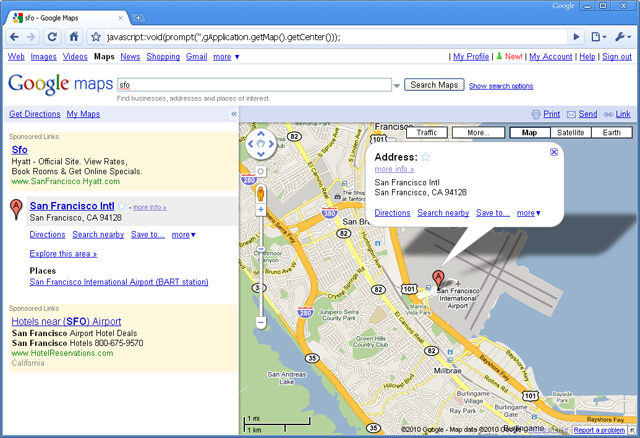Open Gmail from the top bar
The height and width of the screenshot is (438, 640).
pos(197,57)
